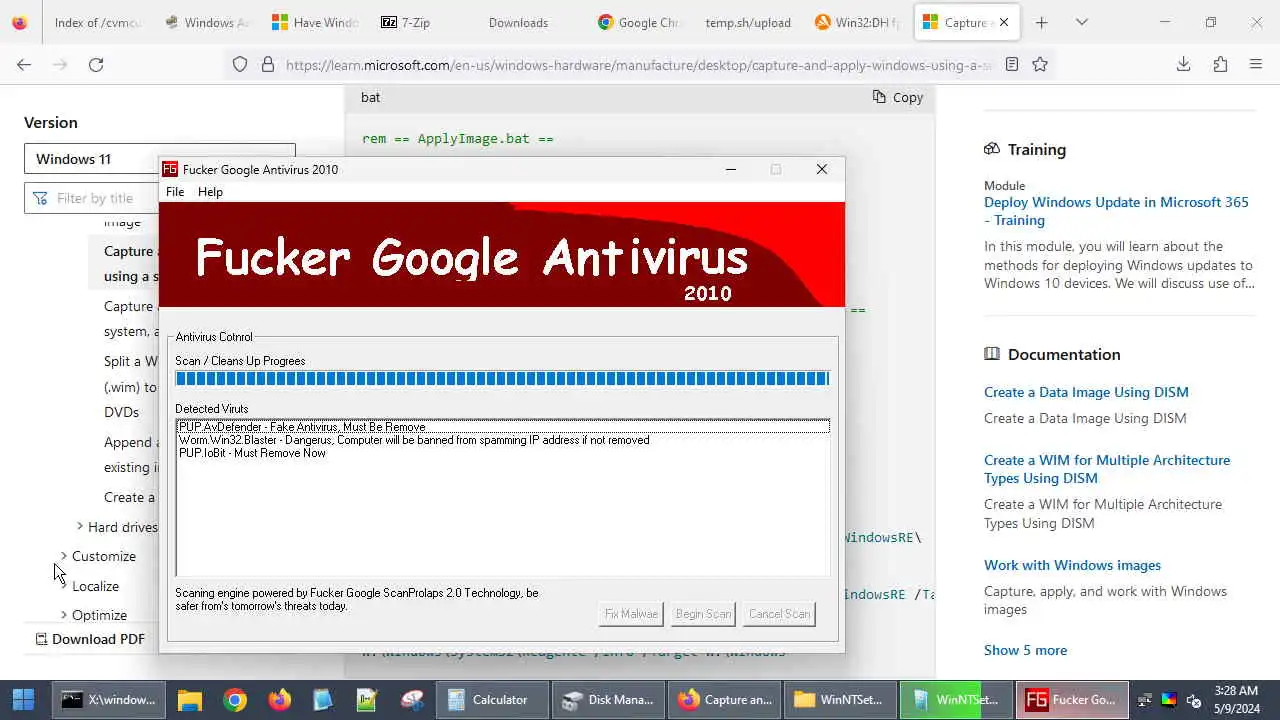Open the list all tabs dropdown
The width and height of the screenshot is (1280, 720).
click(x=1081, y=22)
